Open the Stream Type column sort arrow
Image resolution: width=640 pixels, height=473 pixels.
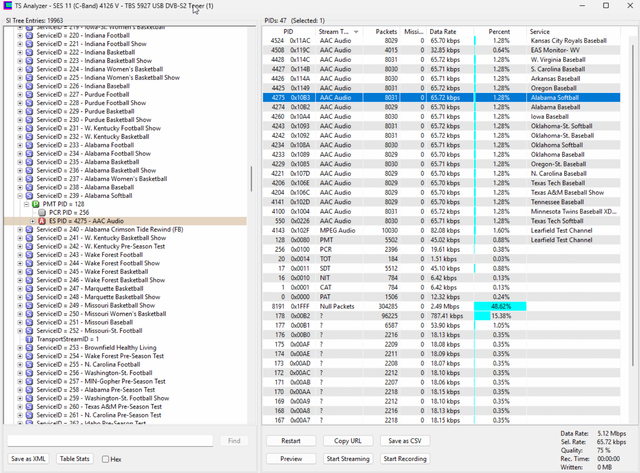click(356, 32)
